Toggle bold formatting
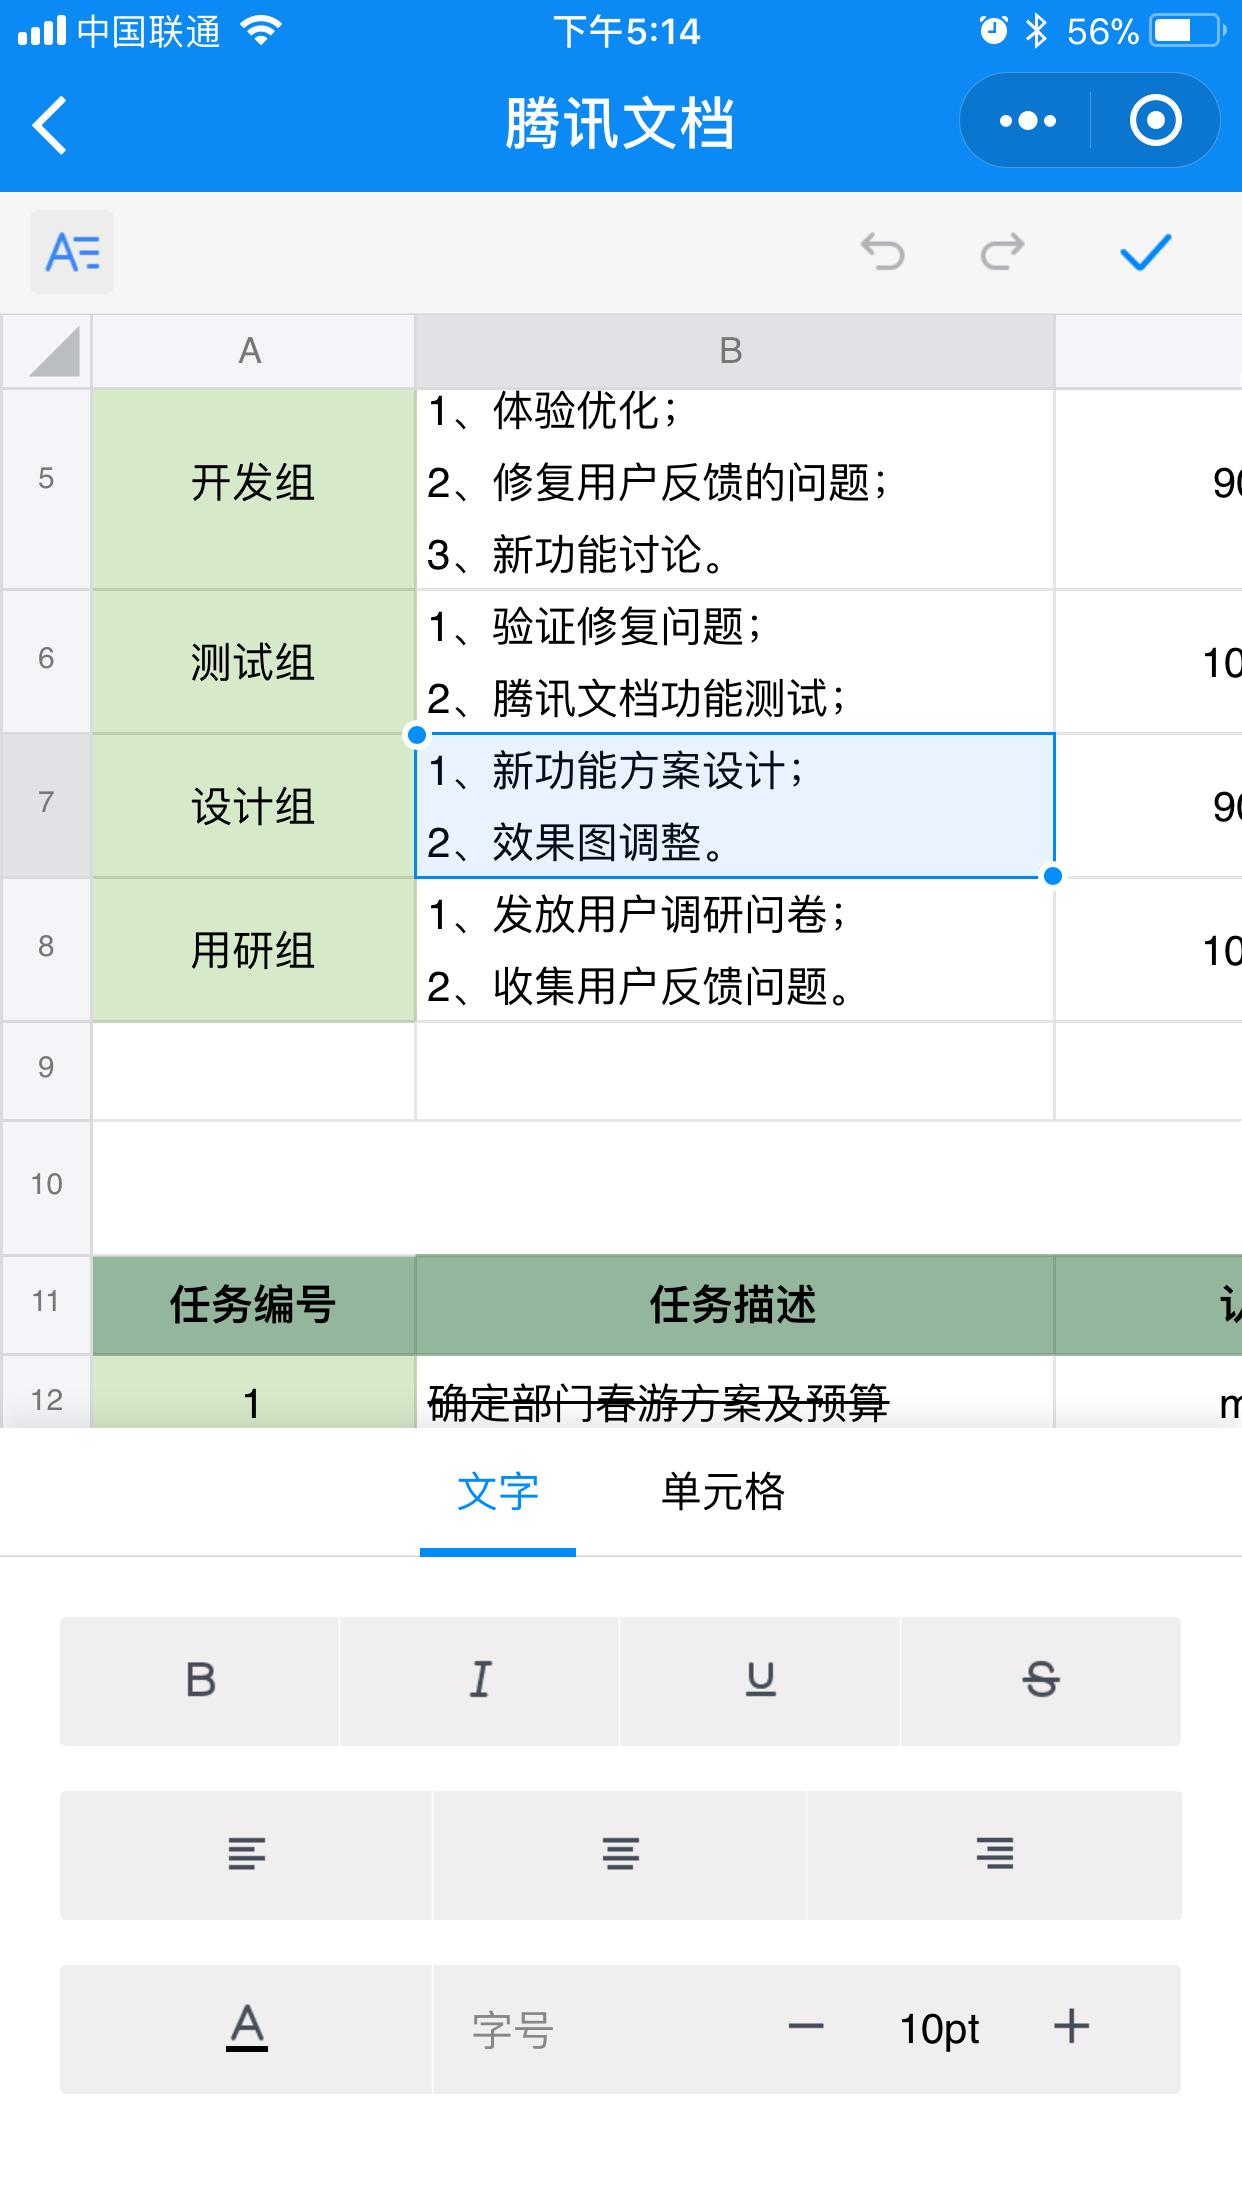The image size is (1242, 2208). (200, 1680)
